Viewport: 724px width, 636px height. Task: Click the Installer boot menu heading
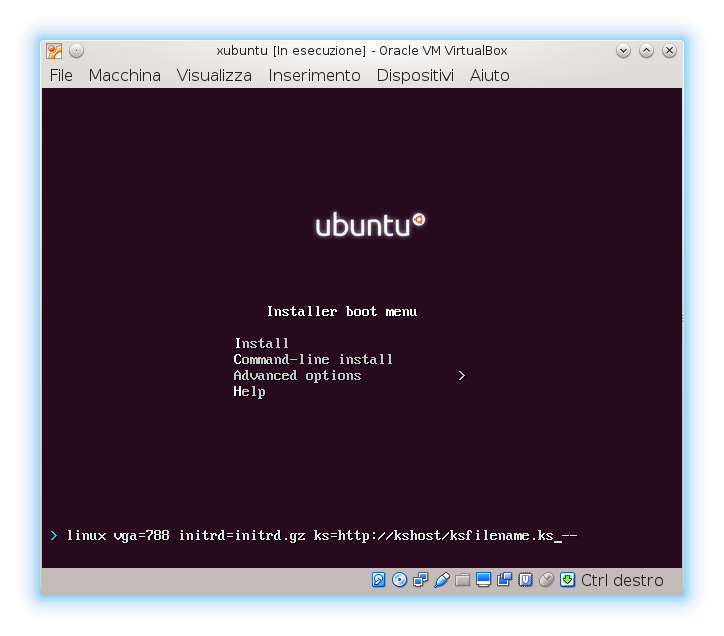point(342,311)
